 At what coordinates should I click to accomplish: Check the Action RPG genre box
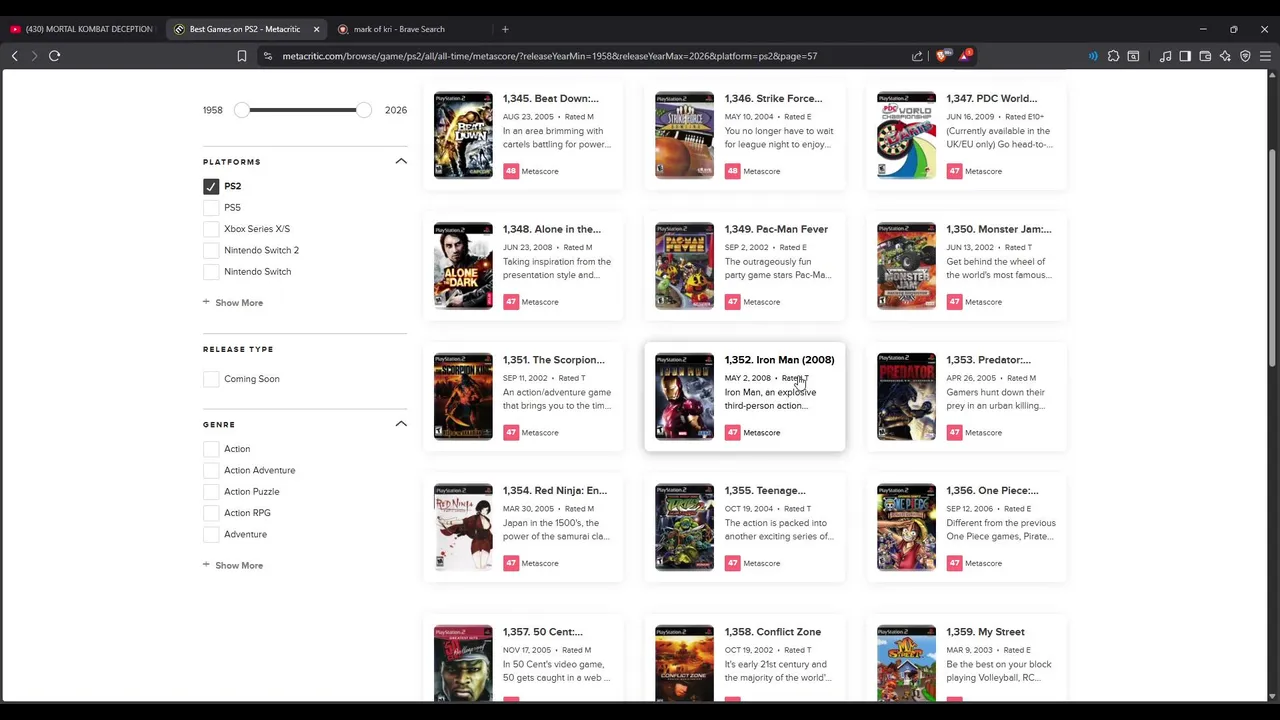pyautogui.click(x=211, y=513)
